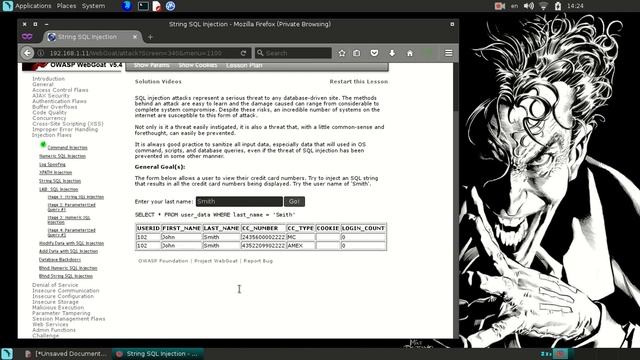The image size is (640, 360).
Task: Click the last name input field
Action: pyautogui.click(x=239, y=201)
